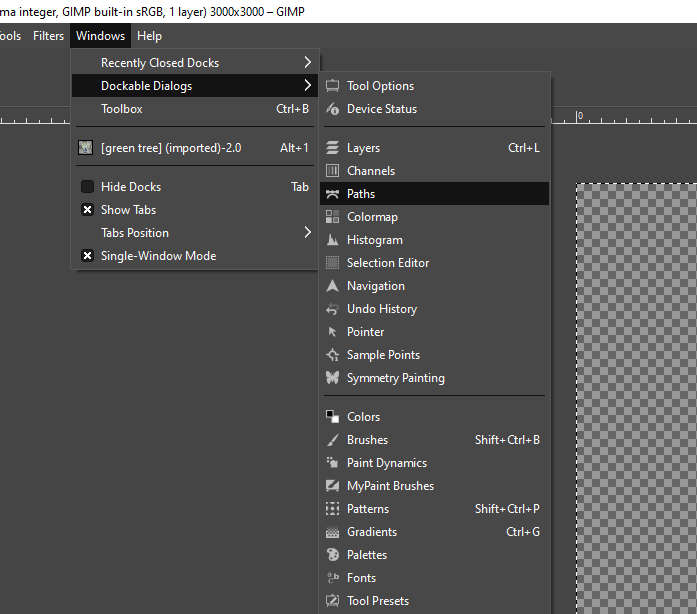Screen dimensions: 697x614
Task: Click the Gradients icon
Action: click(332, 532)
